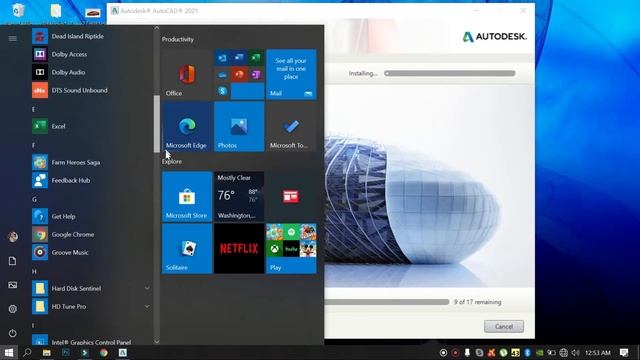Click the app list scrollbar thumb
Image resolution: width=640 pixels, height=360 pixels.
coord(157,124)
